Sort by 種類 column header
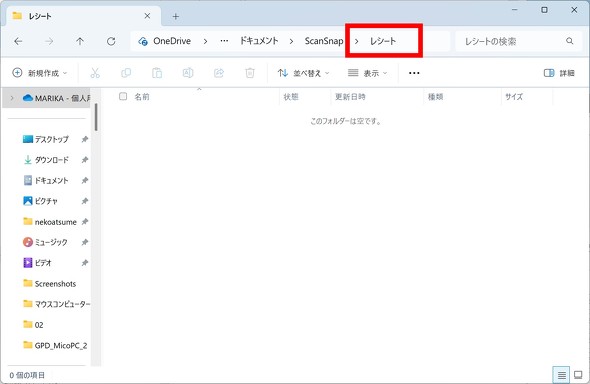590x384 pixels. click(x=435, y=97)
